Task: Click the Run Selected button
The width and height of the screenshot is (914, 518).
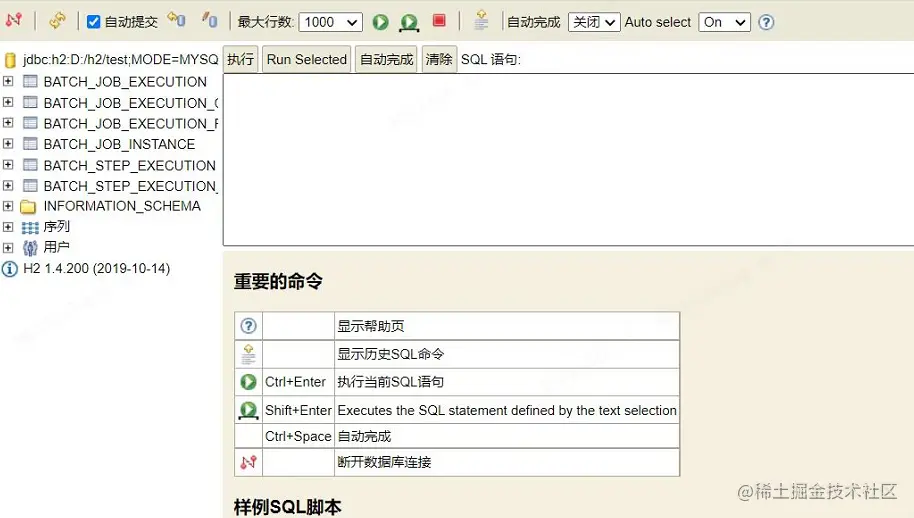Action: pyautogui.click(x=307, y=59)
